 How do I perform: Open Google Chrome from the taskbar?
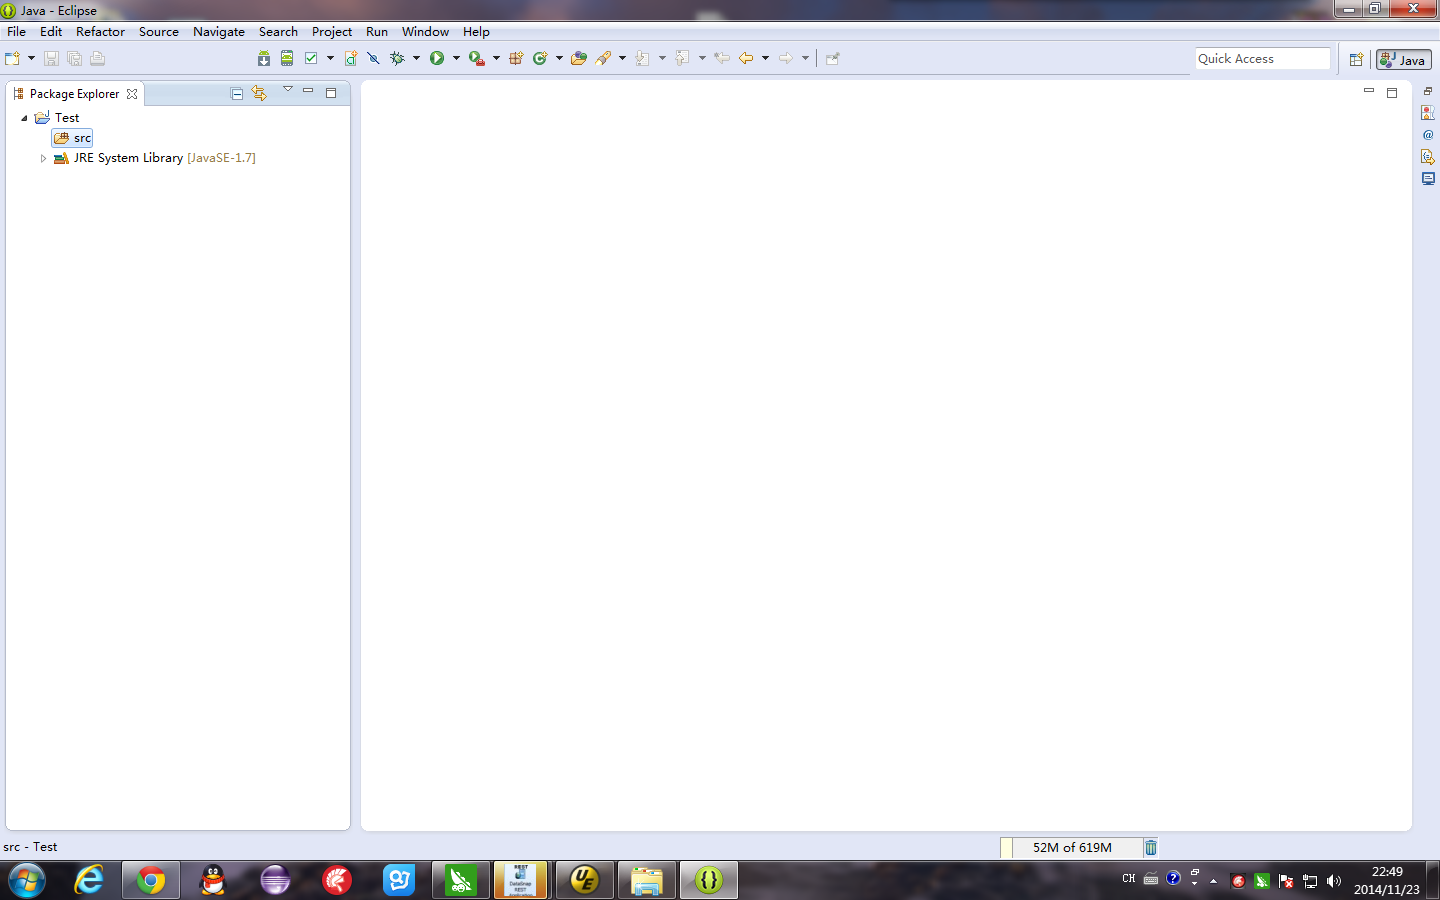click(151, 880)
